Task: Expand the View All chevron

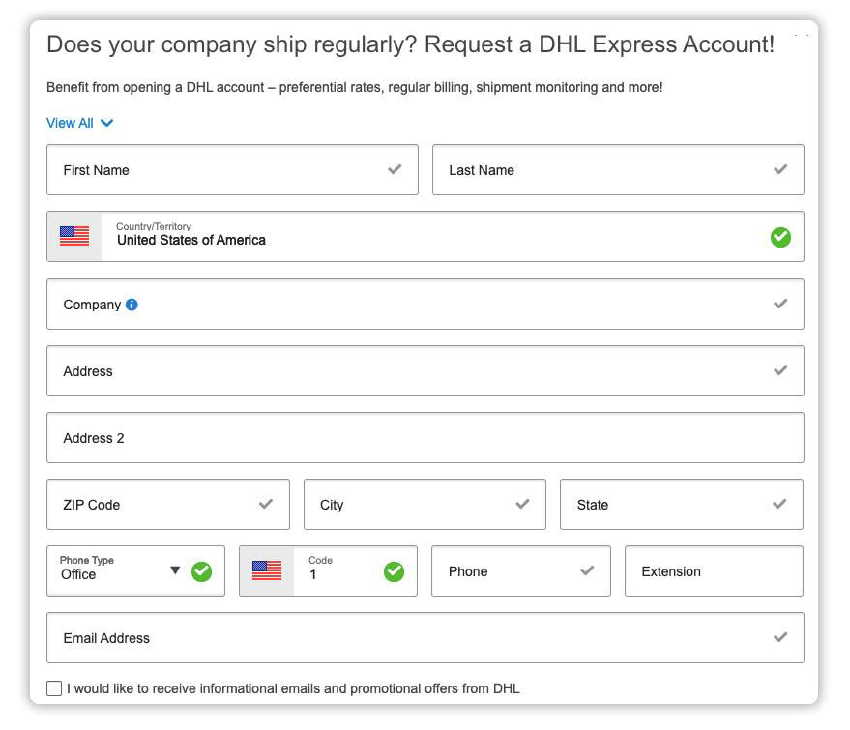Action: (x=107, y=123)
